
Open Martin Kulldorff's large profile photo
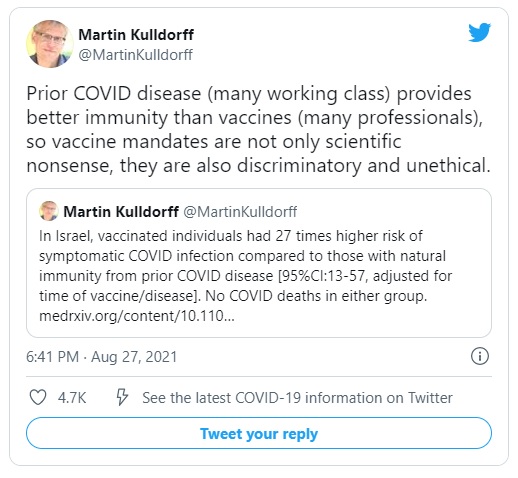click(49, 44)
